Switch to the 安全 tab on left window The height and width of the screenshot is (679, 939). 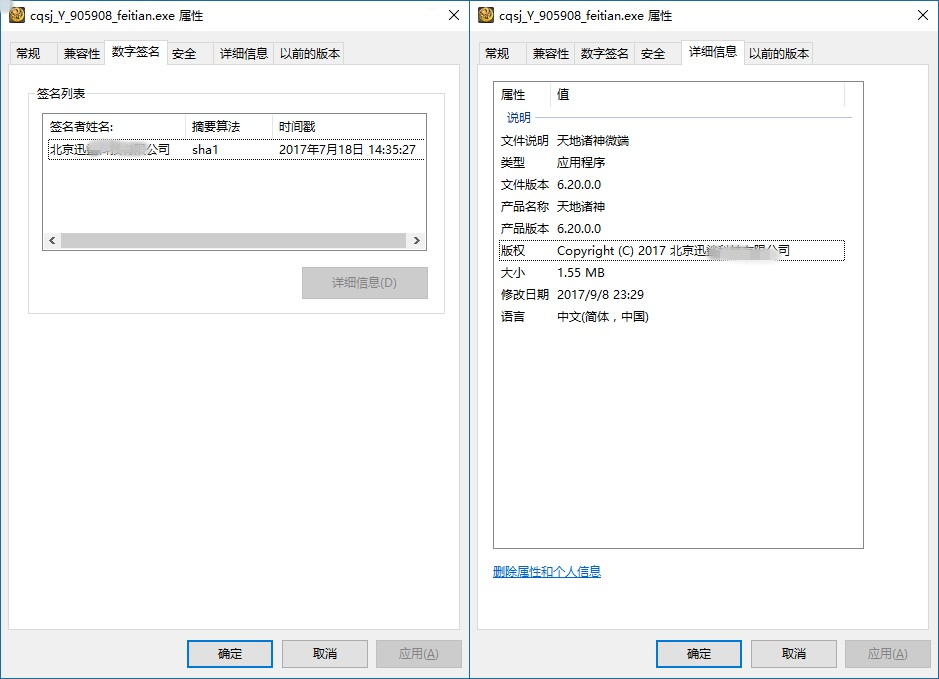185,52
